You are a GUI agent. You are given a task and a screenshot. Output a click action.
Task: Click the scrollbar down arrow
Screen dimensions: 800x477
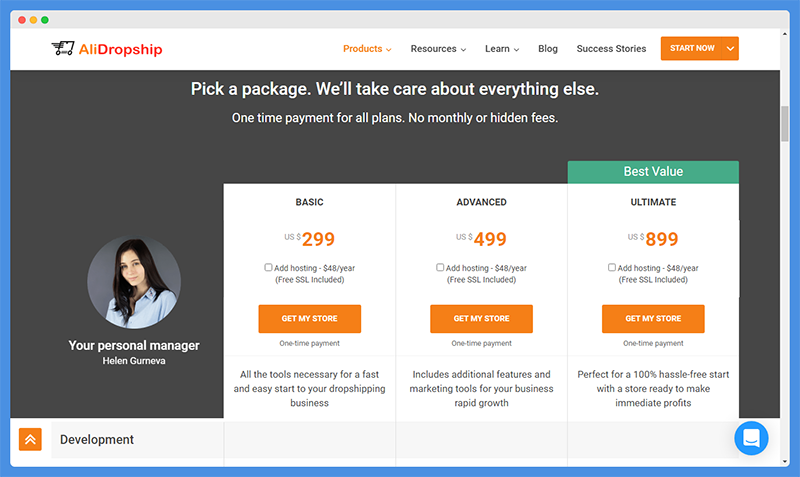[x=785, y=461]
